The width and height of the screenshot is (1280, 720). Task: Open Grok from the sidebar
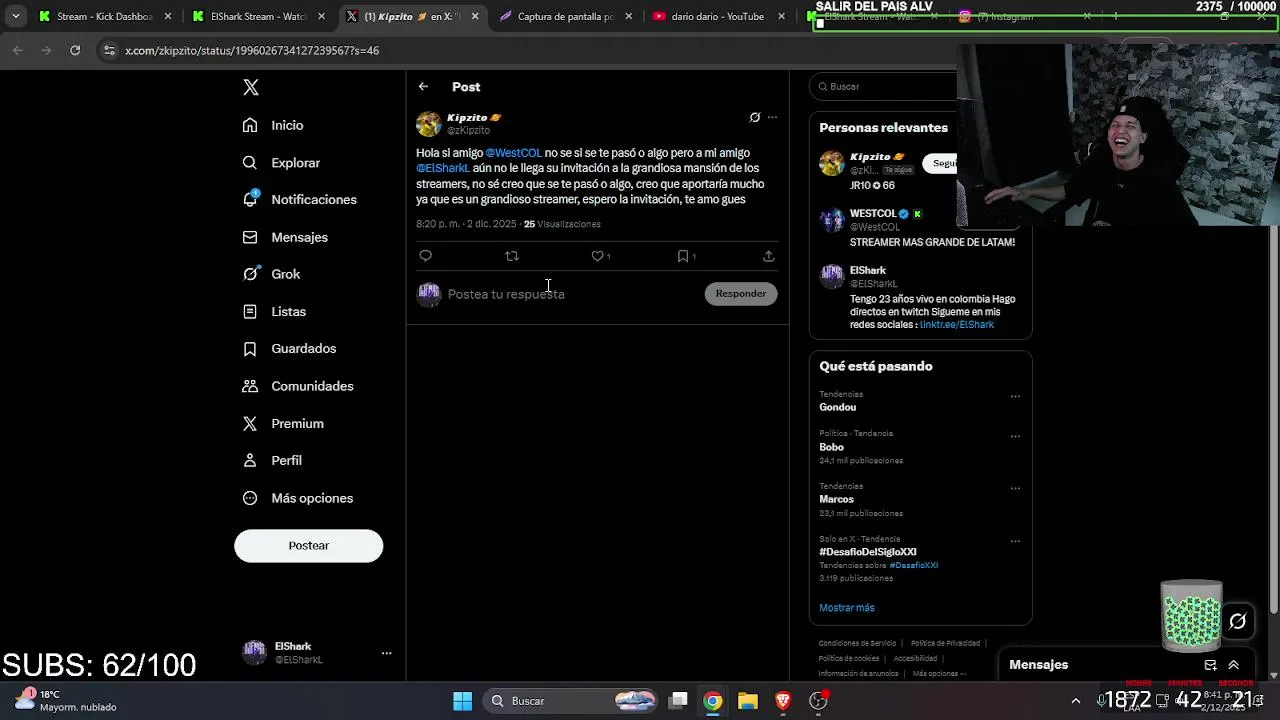coord(271,274)
